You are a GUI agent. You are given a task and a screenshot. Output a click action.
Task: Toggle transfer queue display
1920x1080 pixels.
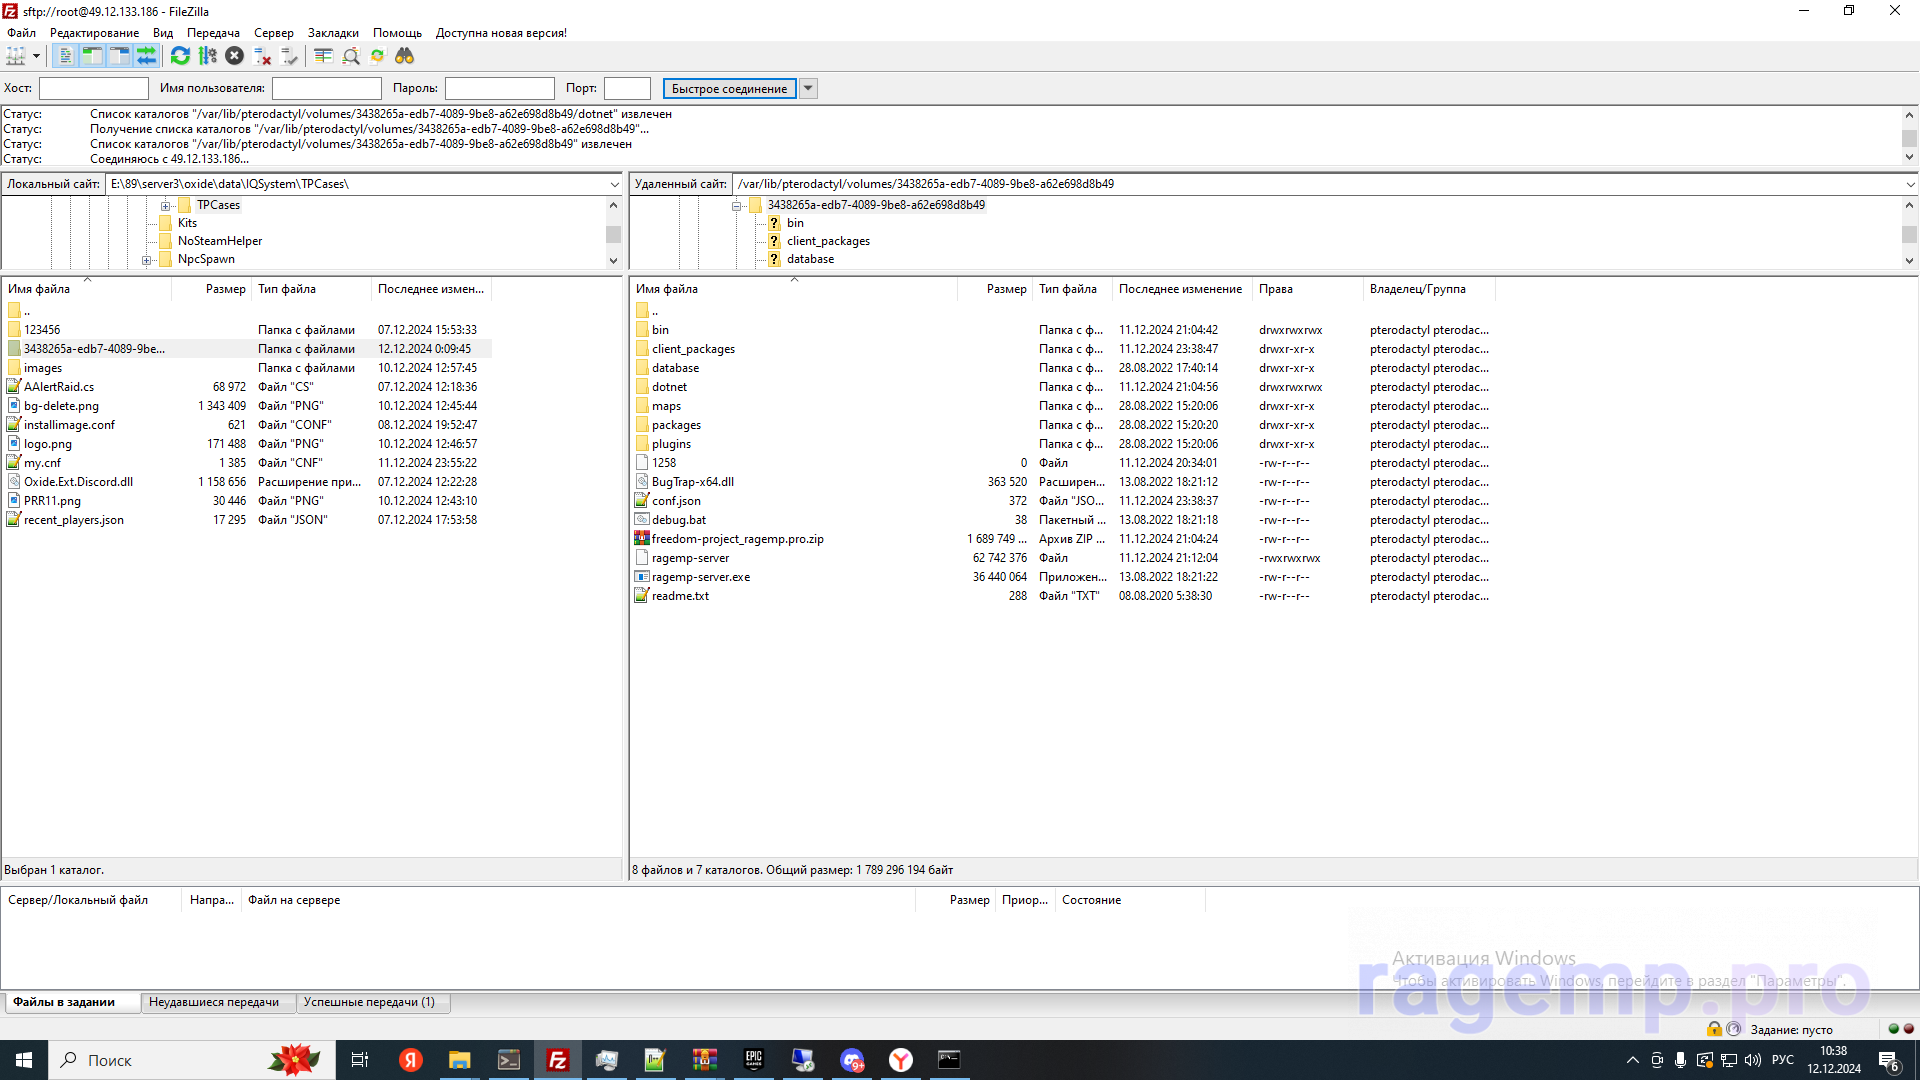146,56
